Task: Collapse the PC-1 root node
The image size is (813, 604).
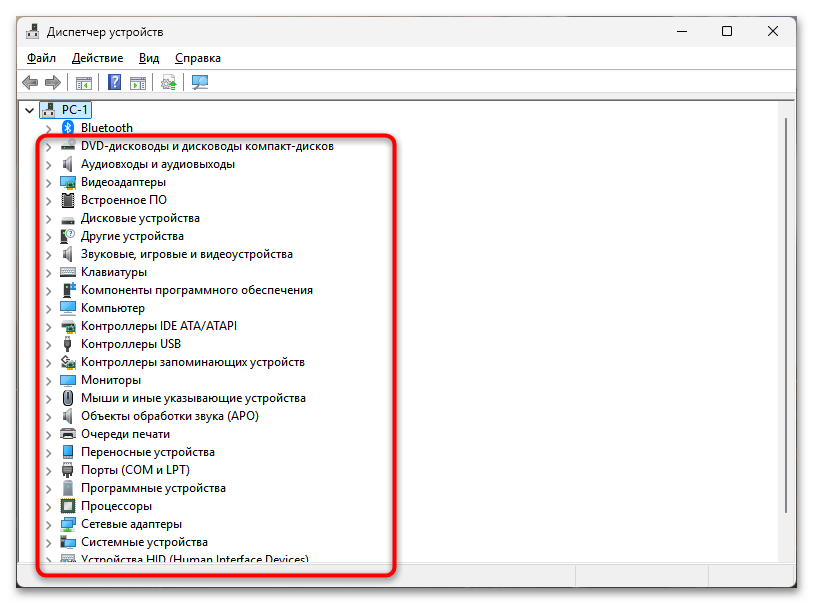Action: point(30,110)
